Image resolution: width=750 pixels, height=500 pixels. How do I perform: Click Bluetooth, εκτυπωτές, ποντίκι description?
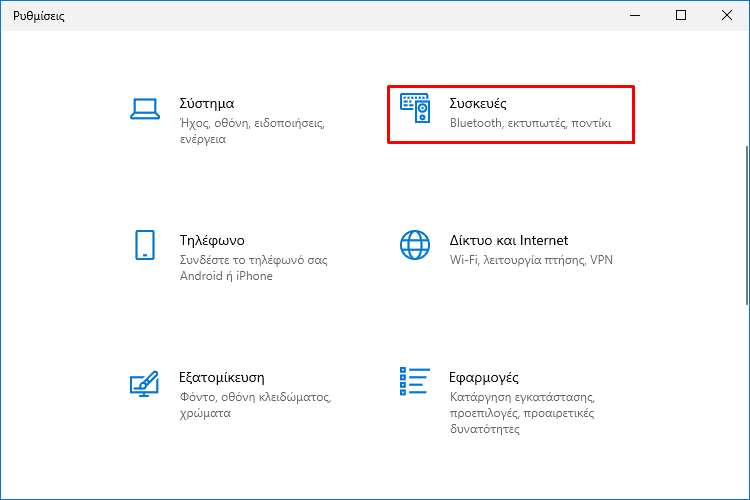tap(530, 123)
